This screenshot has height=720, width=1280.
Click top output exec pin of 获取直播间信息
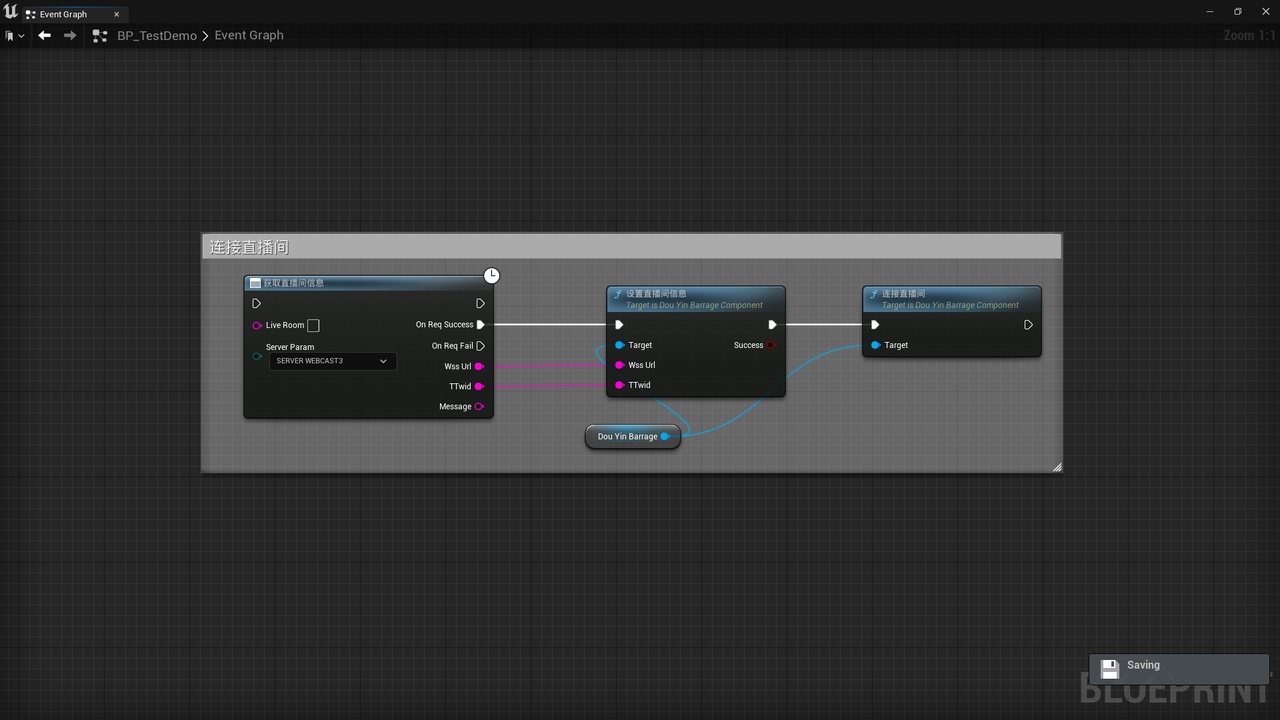pos(480,303)
